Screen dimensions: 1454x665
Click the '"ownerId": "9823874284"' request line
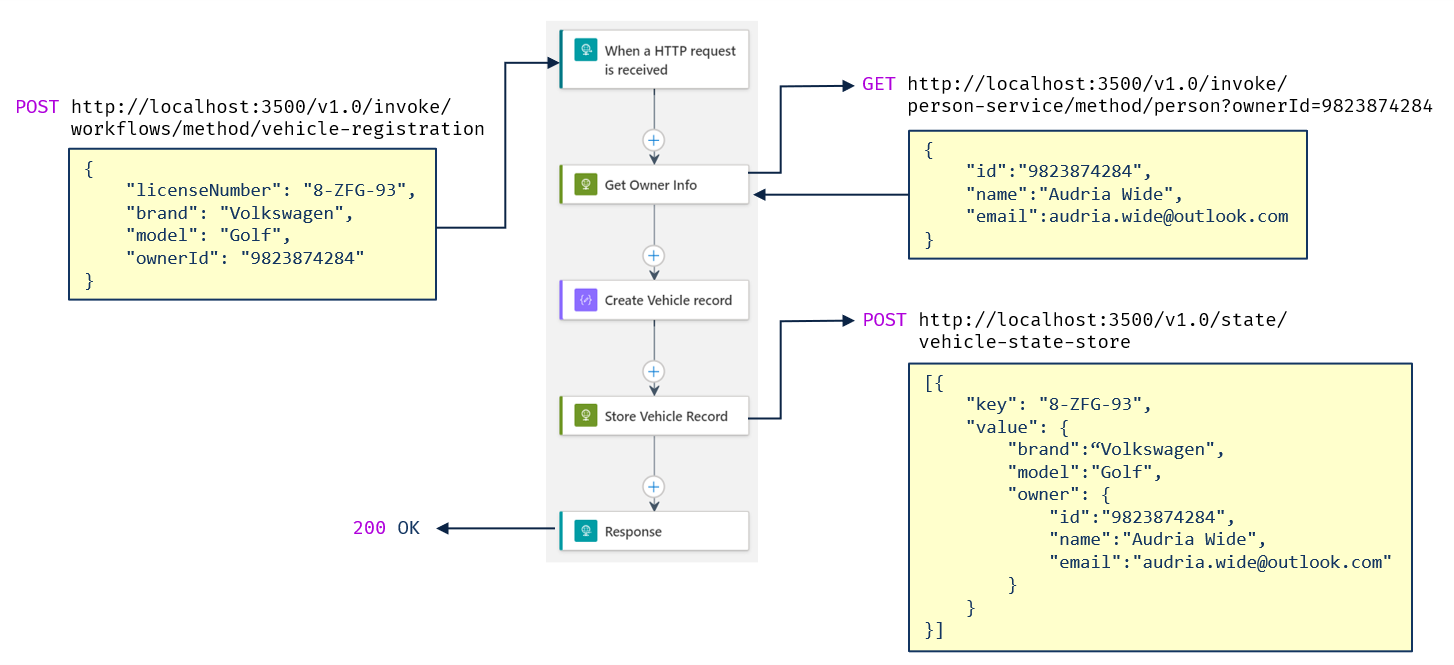point(244,259)
